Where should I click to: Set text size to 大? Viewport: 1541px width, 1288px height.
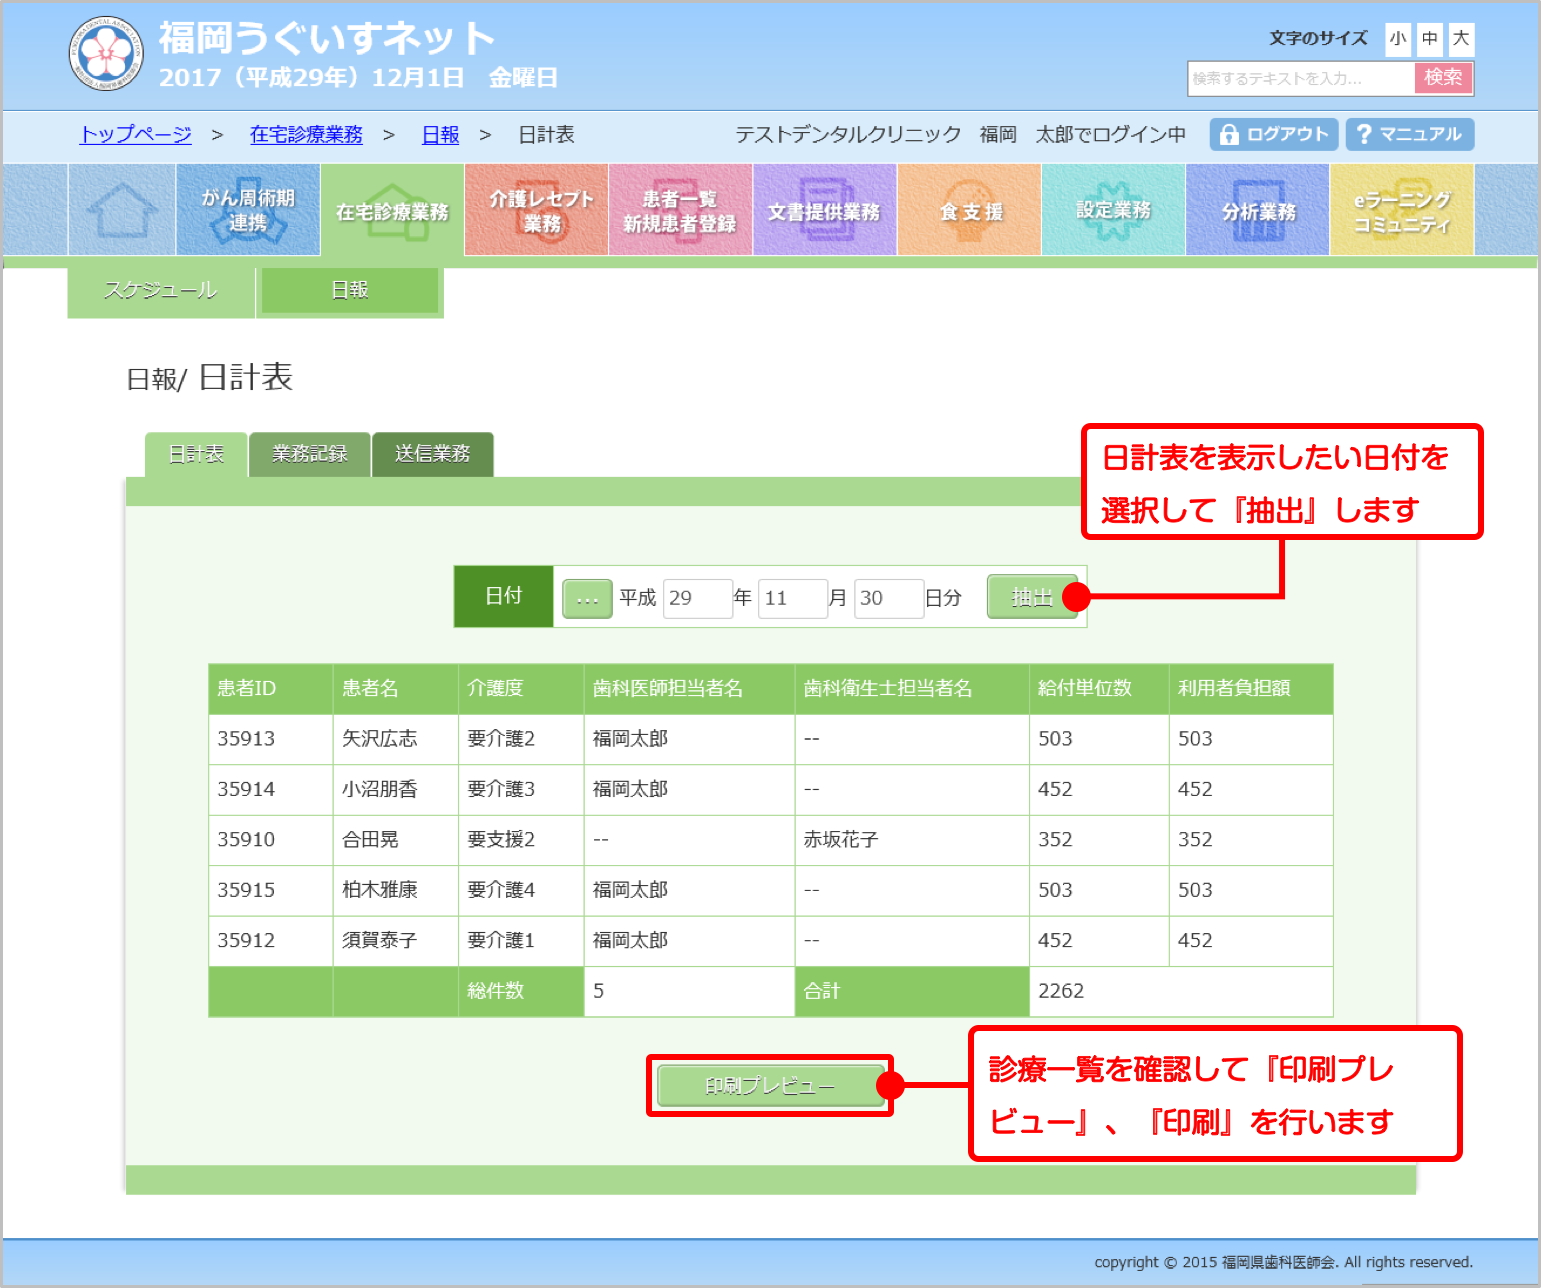tap(1461, 39)
